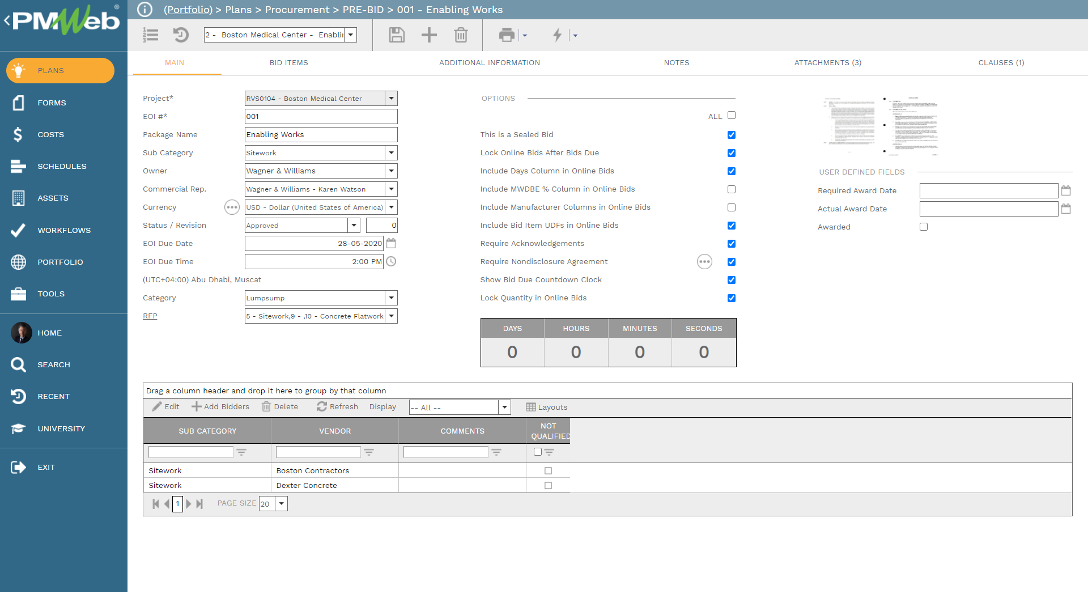
Task: Open the Category Lumpsump dropdown
Action: [x=391, y=298]
